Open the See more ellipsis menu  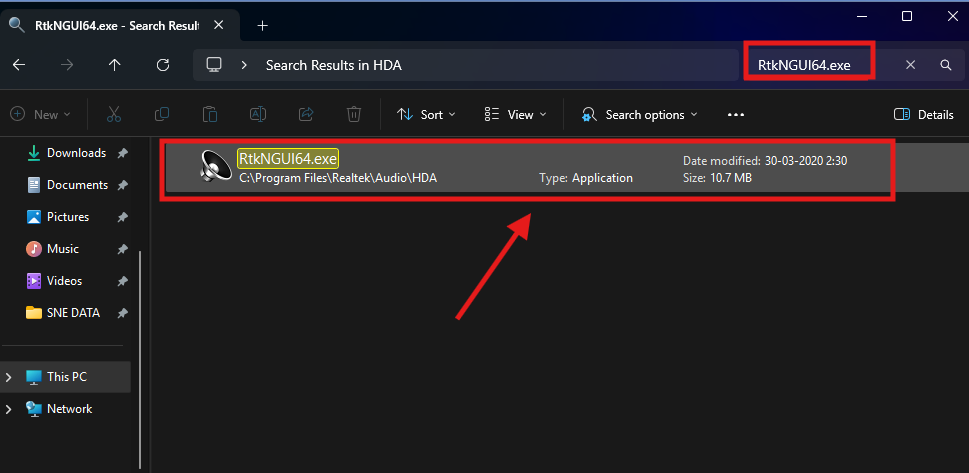tap(735, 114)
